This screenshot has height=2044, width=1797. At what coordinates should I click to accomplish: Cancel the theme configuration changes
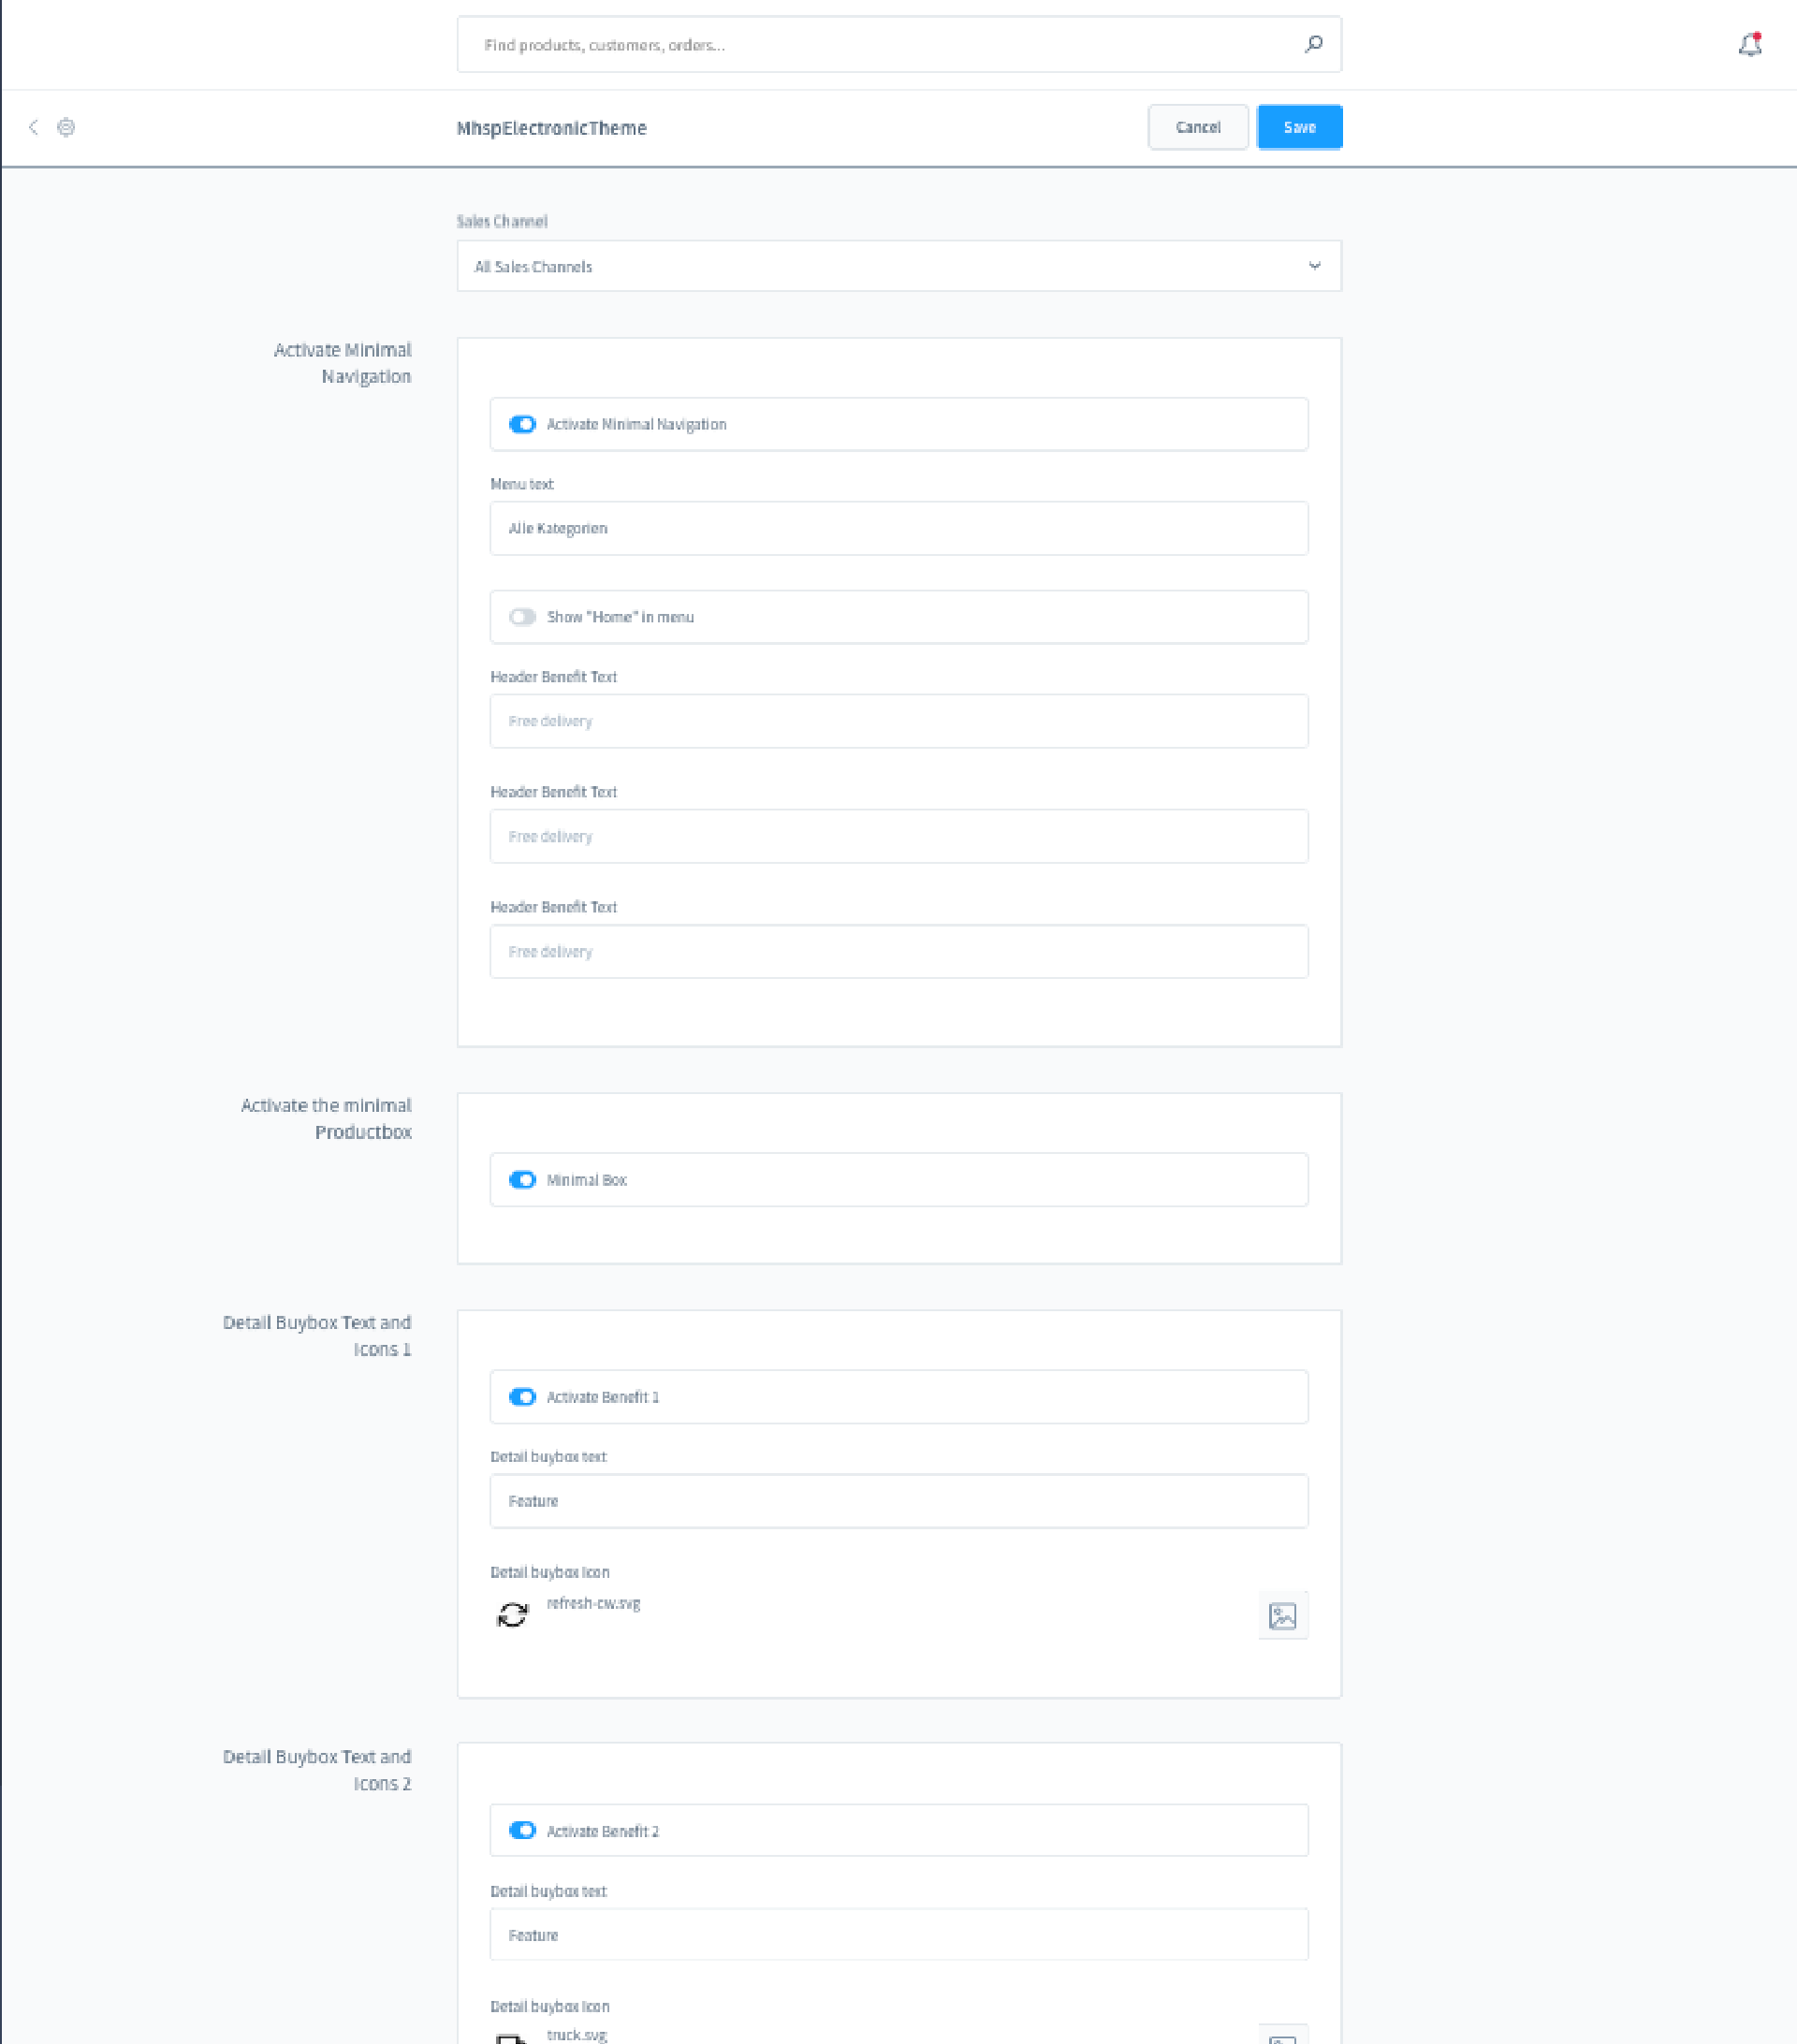pos(1198,127)
